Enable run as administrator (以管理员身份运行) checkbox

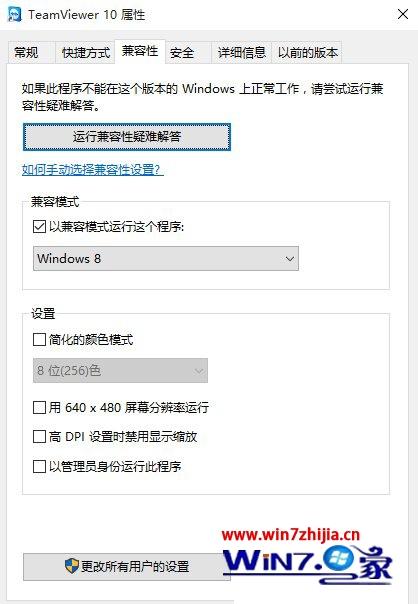pos(39,466)
